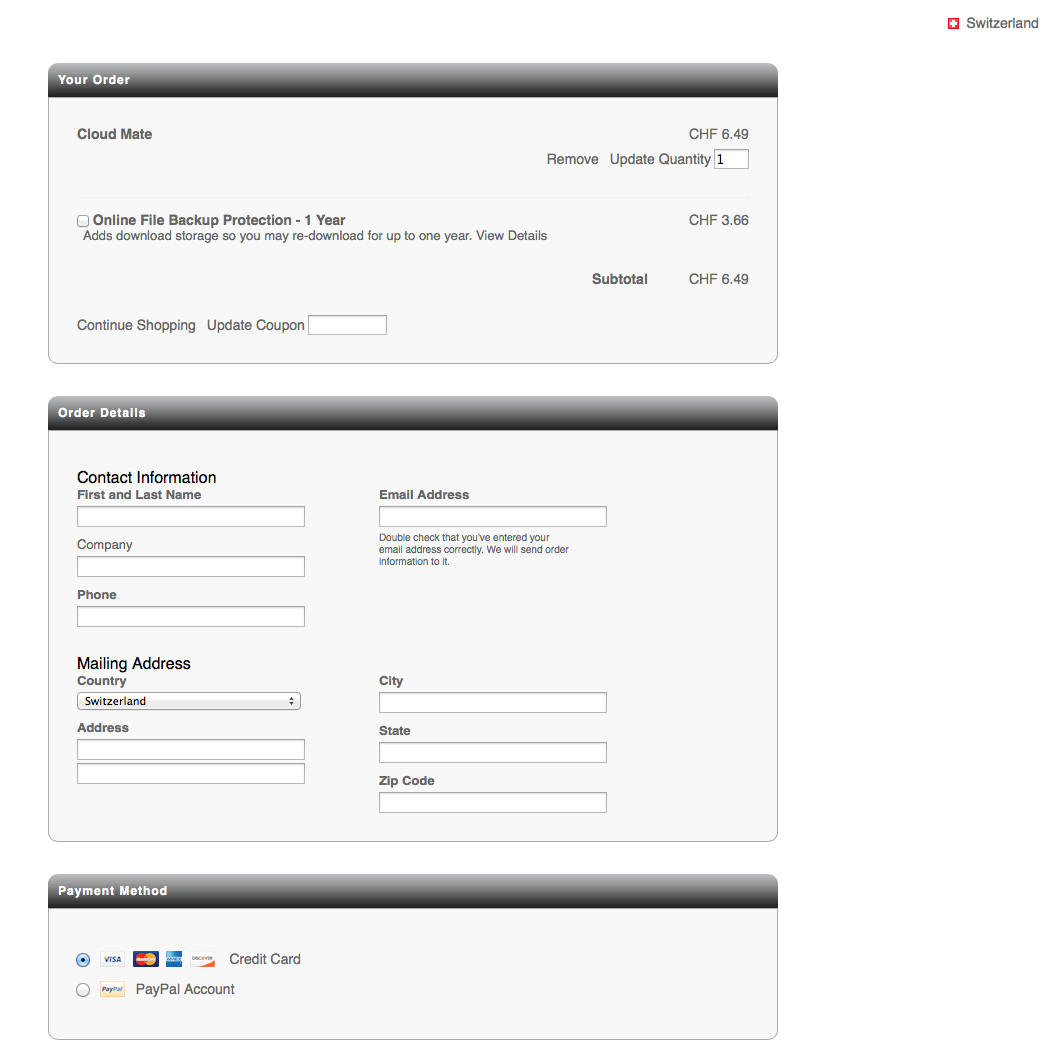The image size is (1053, 1044).
Task: Click the Visa card icon
Action: click(112, 960)
